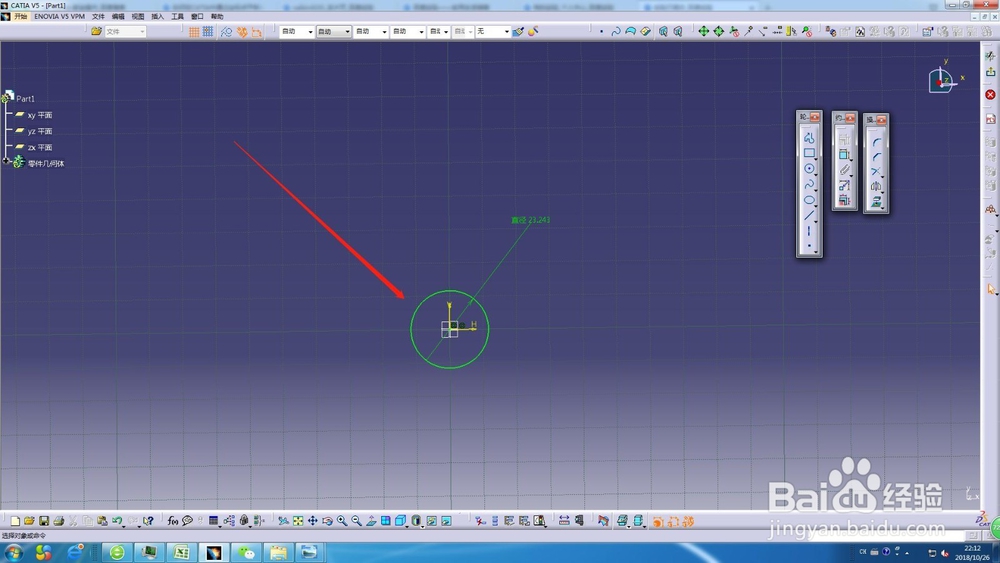Toggle the sketch Grid display
1000x563 pixels.
coord(194,31)
